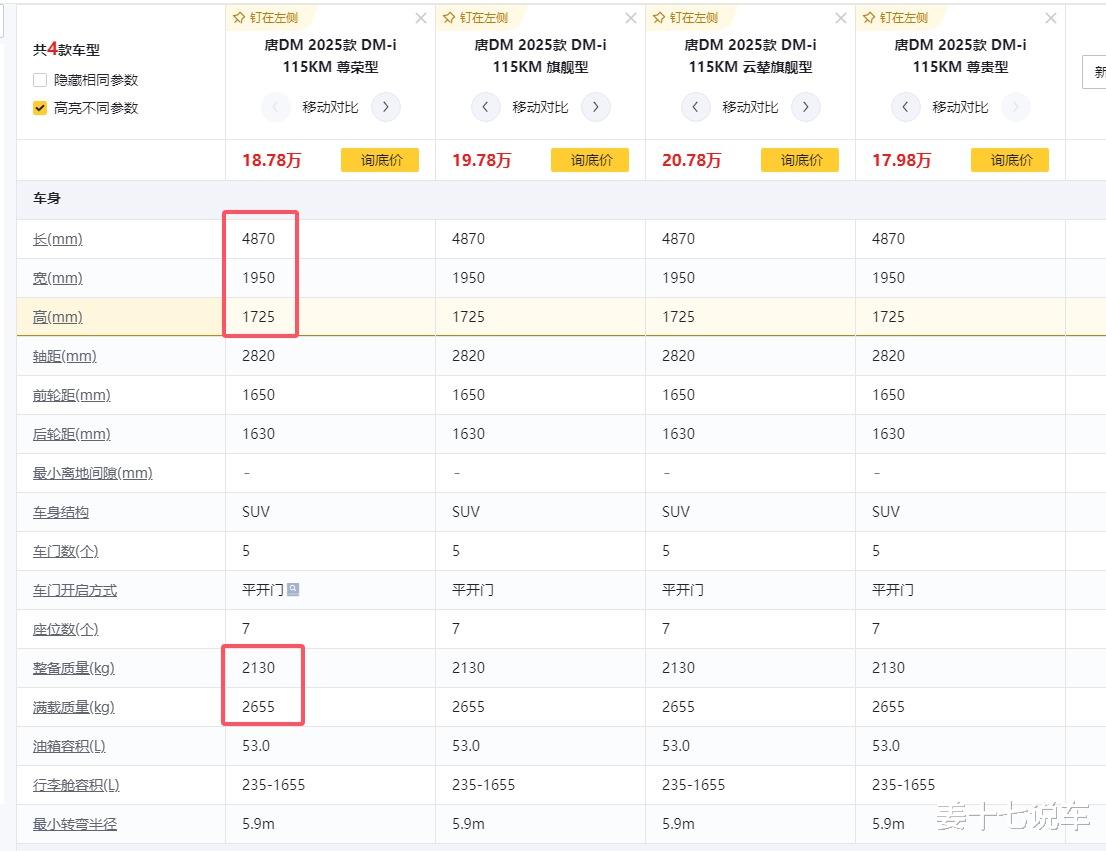The width and height of the screenshot is (1106, 851).
Task: Move 云辇旗舰型 column left
Action: [695, 107]
